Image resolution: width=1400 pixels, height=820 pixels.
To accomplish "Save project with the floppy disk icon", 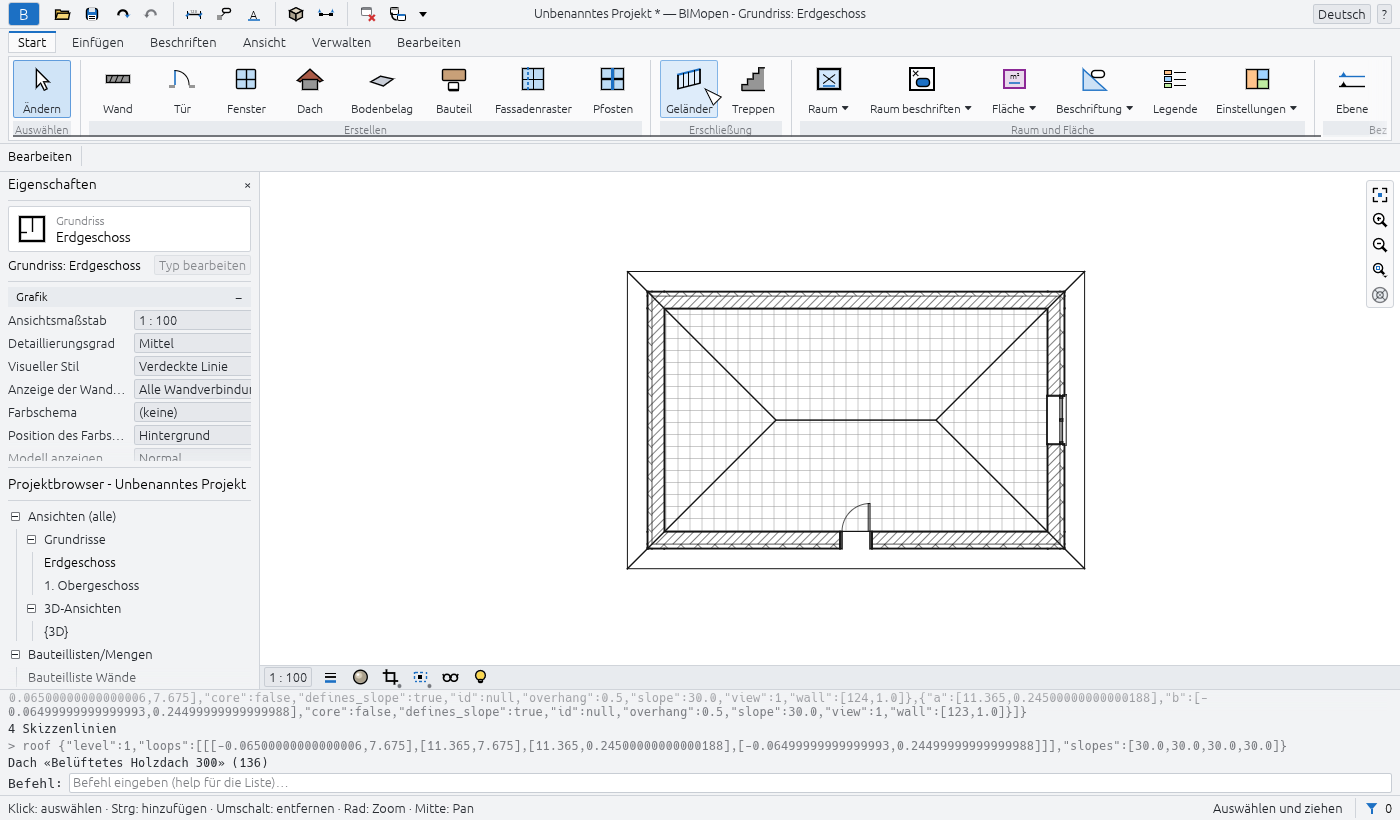I will [x=92, y=14].
